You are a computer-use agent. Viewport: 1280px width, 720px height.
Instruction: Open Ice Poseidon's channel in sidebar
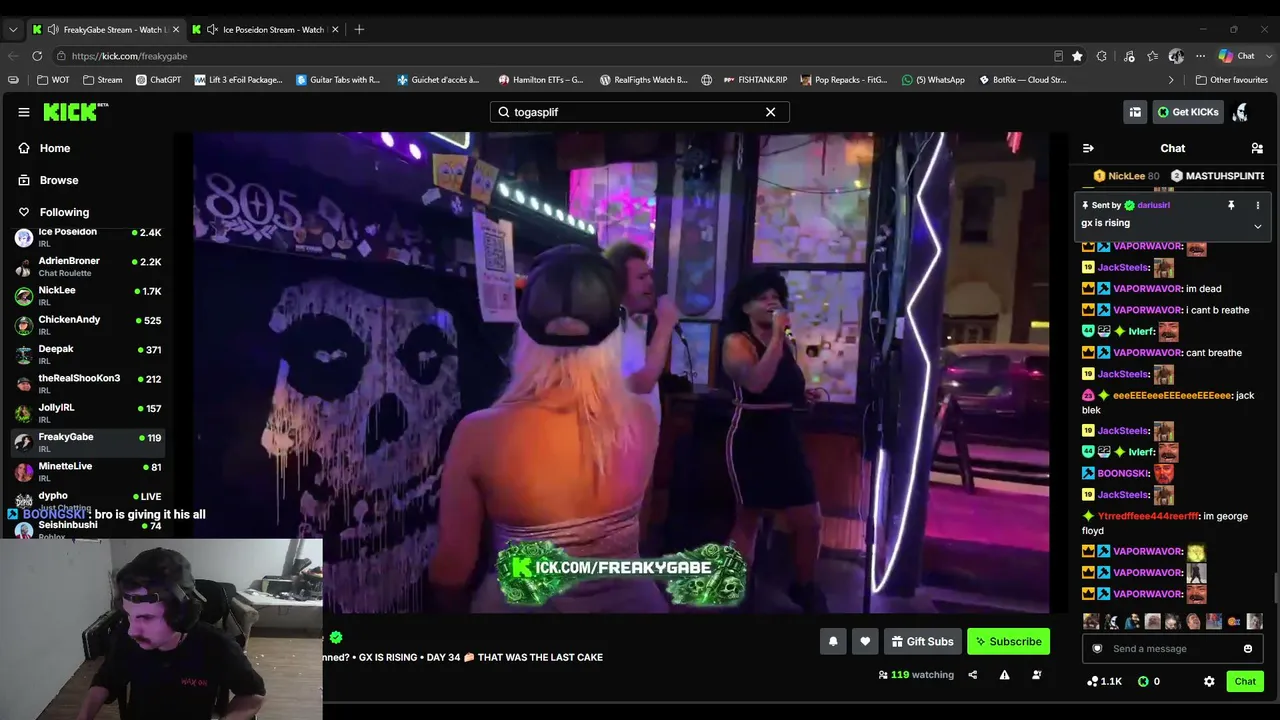tap(88, 236)
